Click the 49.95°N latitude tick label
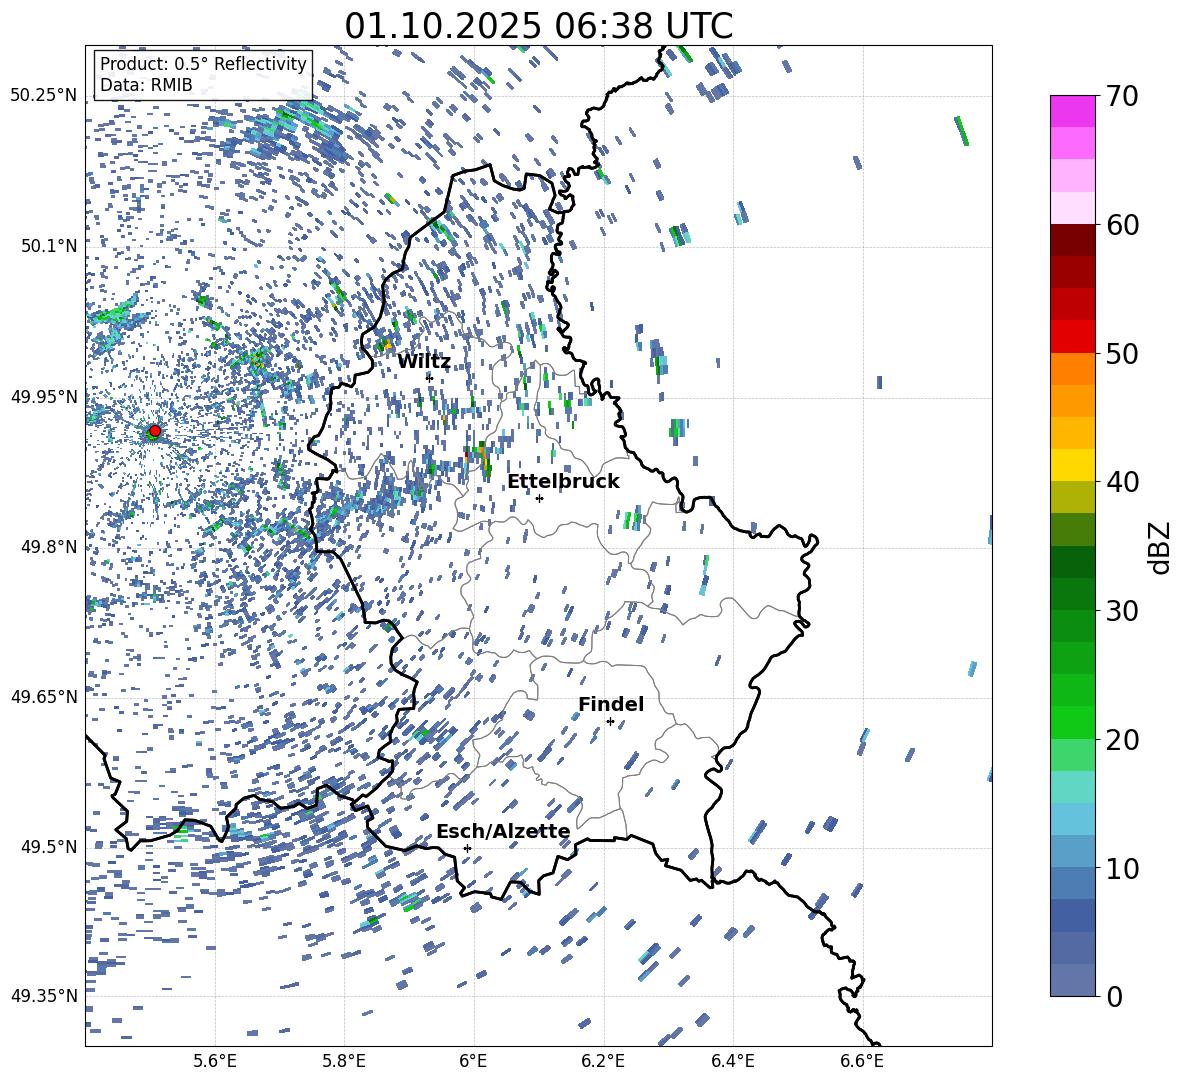This screenshot has width=1184, height=1081. 45,397
